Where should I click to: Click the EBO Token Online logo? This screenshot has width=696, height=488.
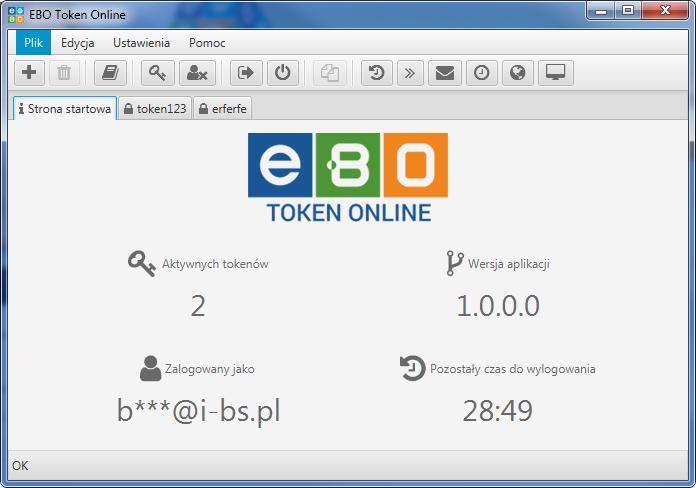click(348, 178)
